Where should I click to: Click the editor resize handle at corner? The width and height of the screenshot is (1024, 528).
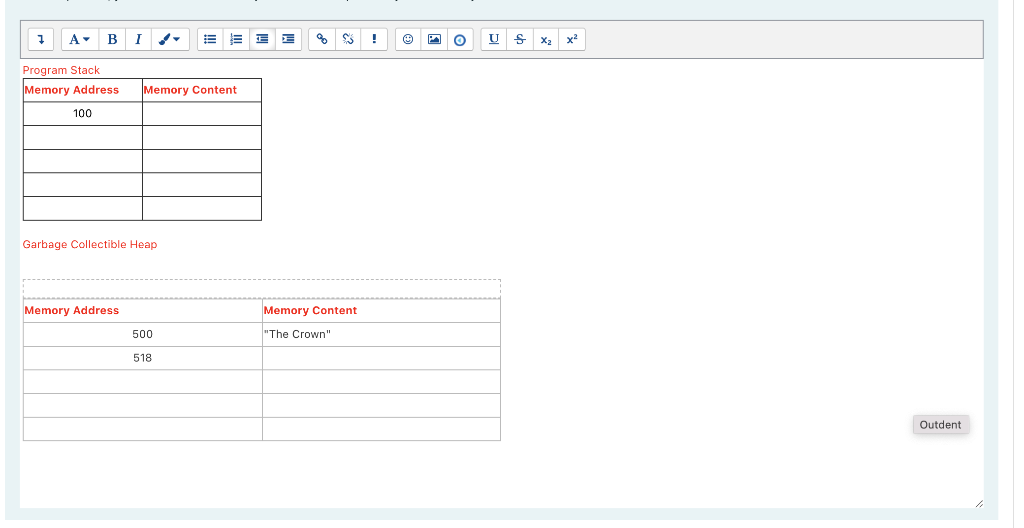978,503
